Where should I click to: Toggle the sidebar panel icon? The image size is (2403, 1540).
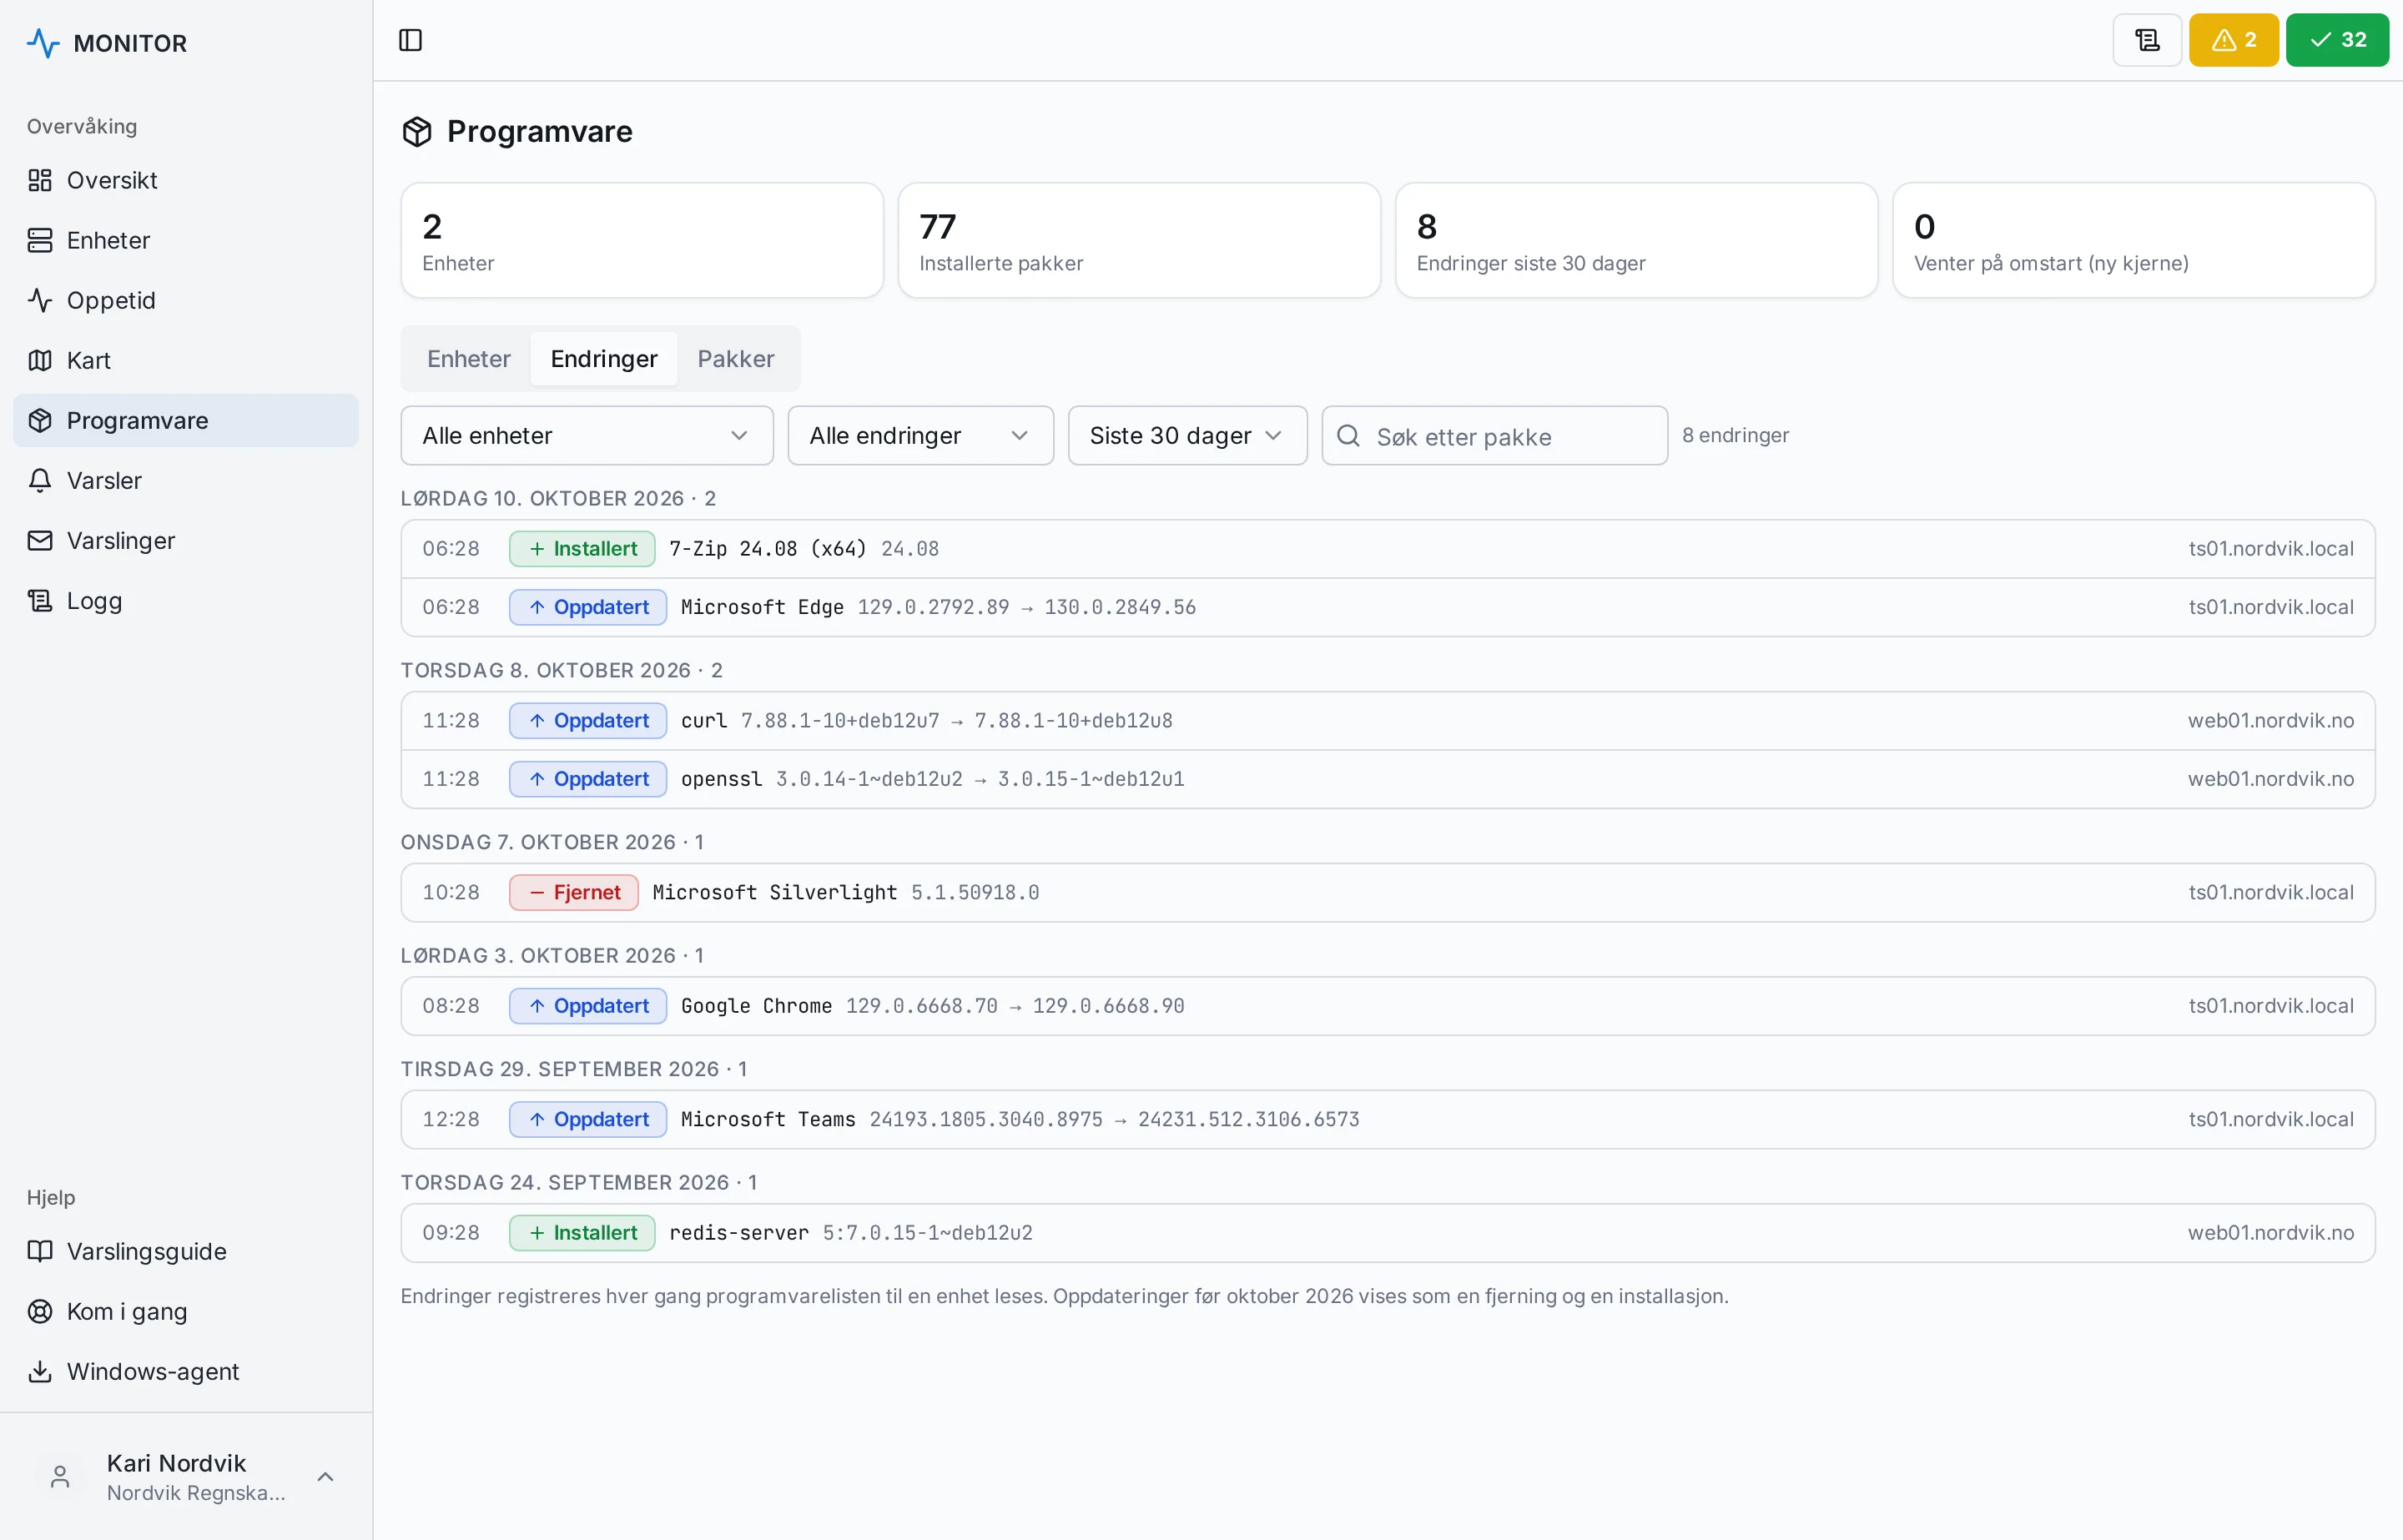(410, 40)
